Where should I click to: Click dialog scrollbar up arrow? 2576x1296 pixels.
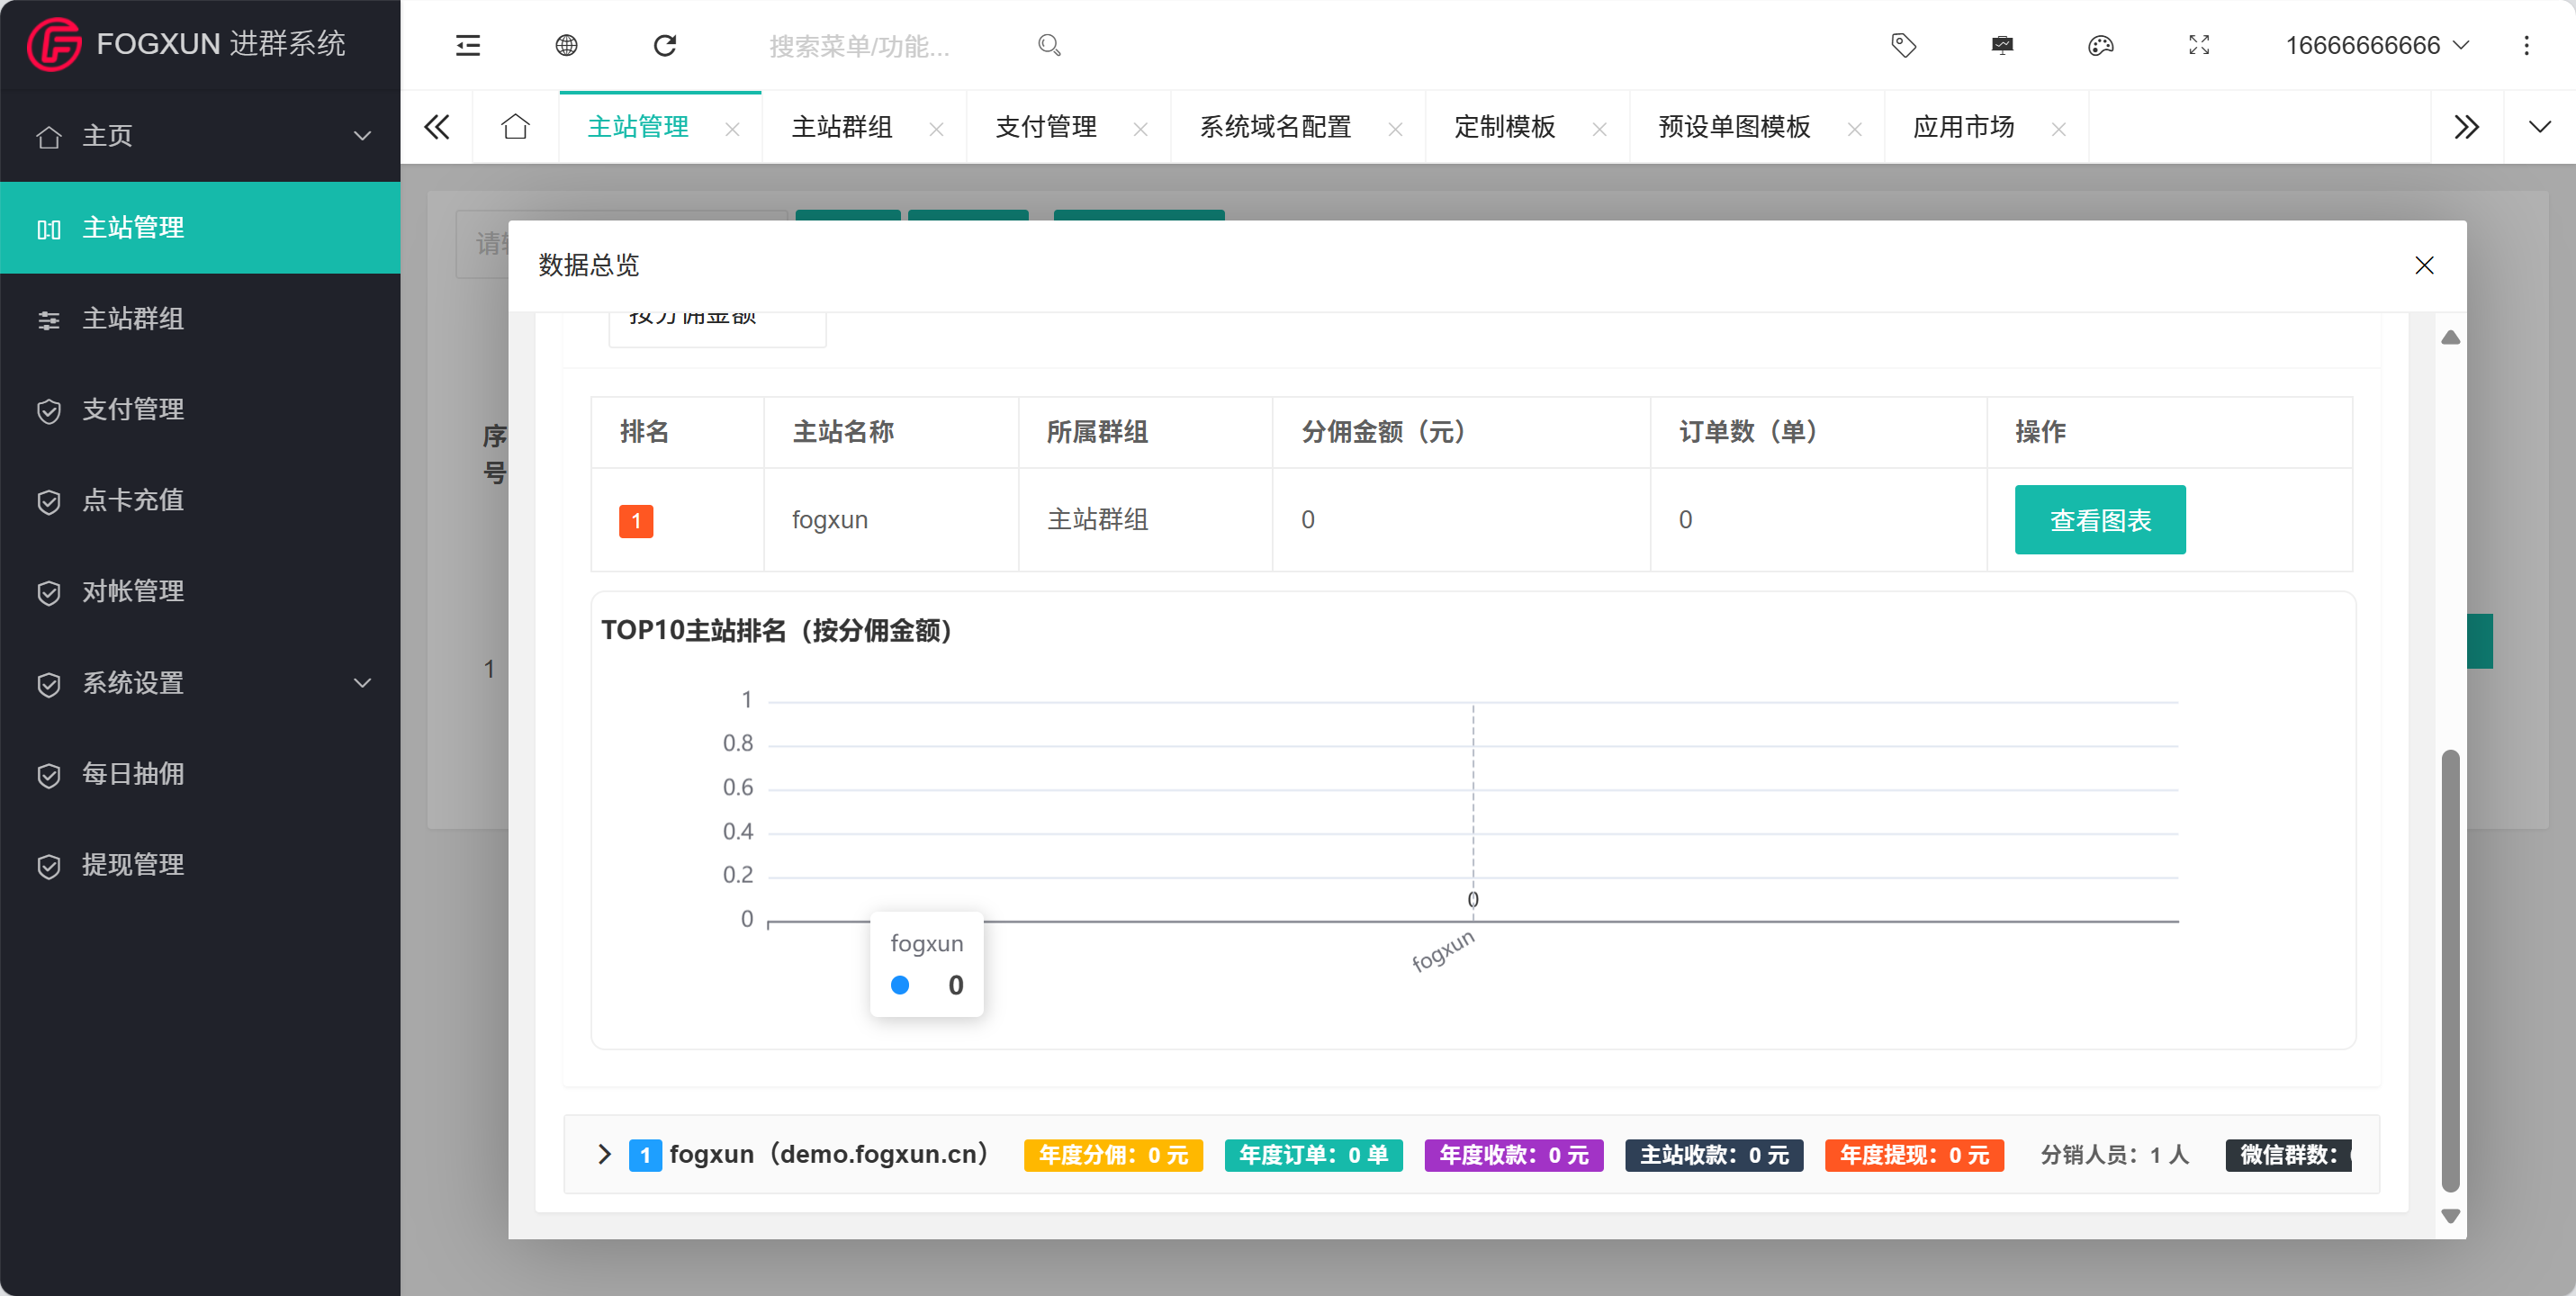[x=2450, y=338]
